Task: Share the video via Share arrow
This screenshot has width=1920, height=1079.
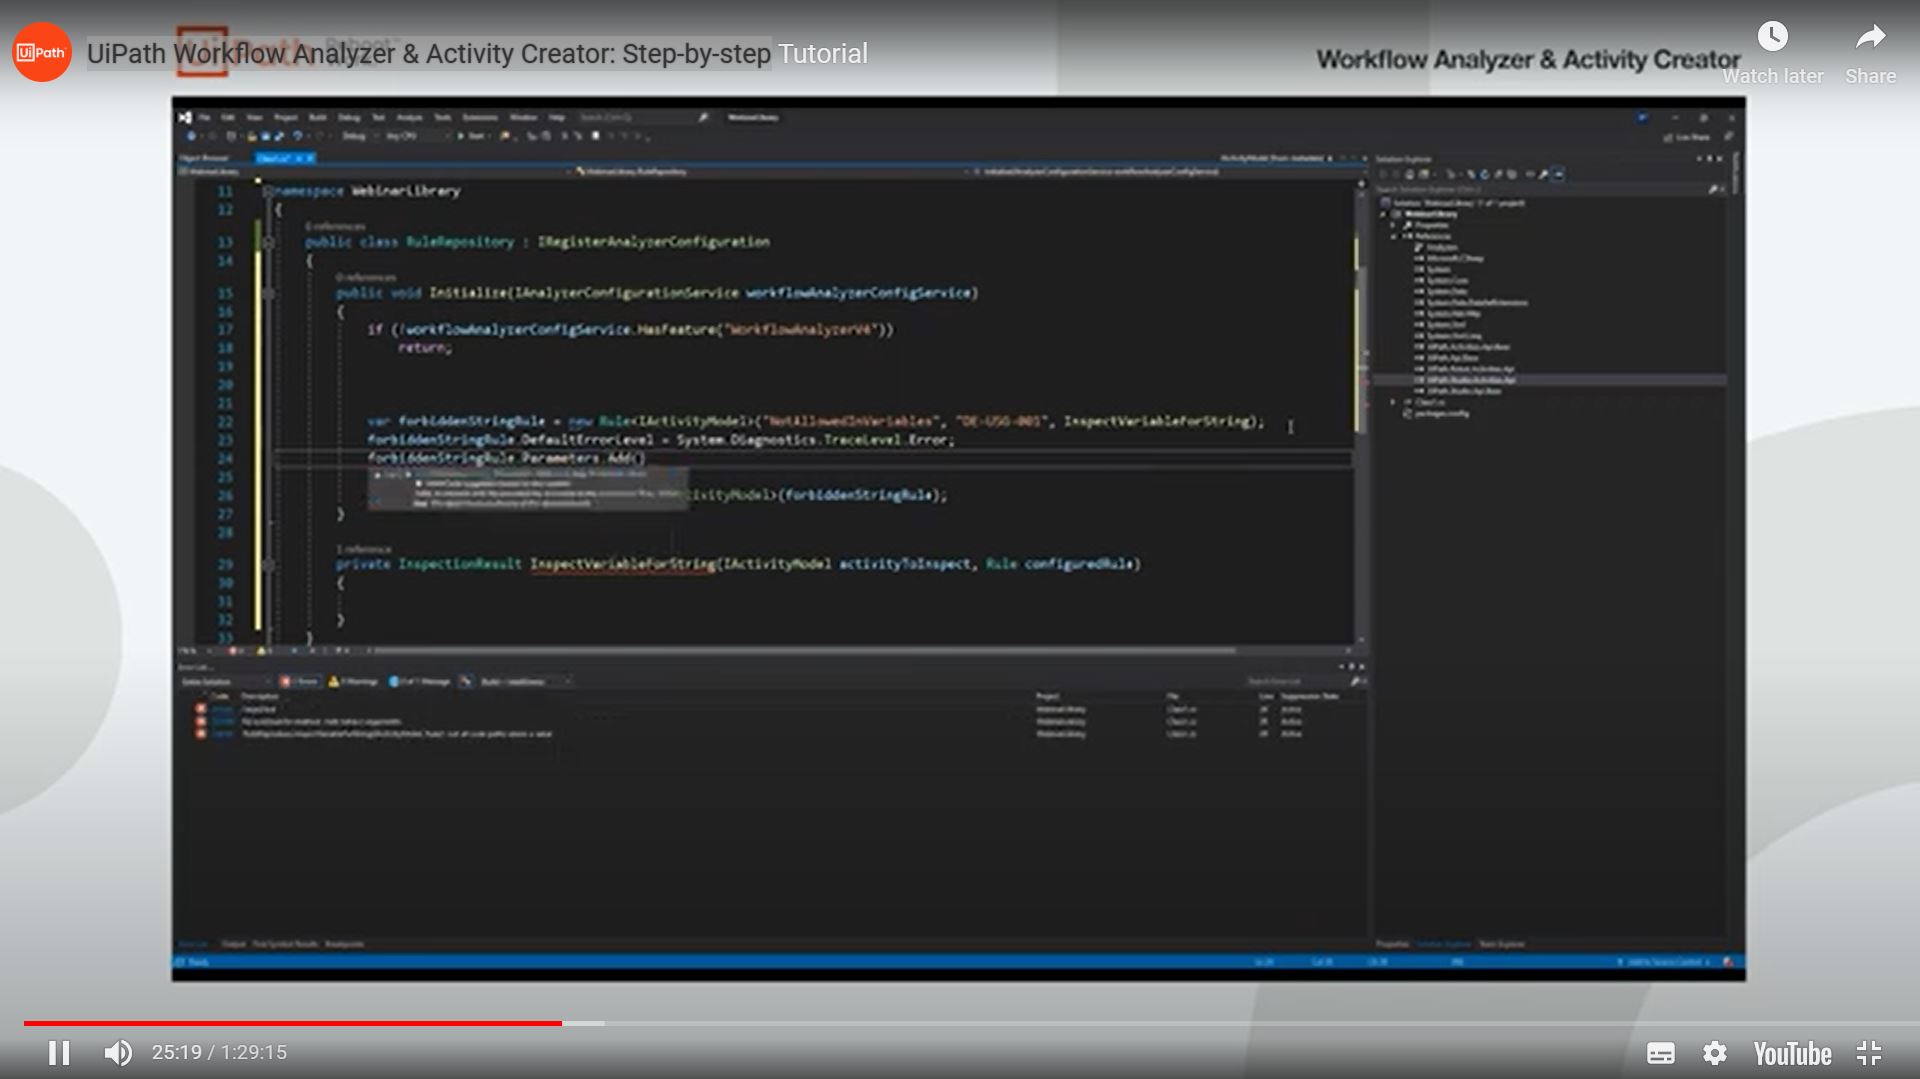Action: 1871,53
